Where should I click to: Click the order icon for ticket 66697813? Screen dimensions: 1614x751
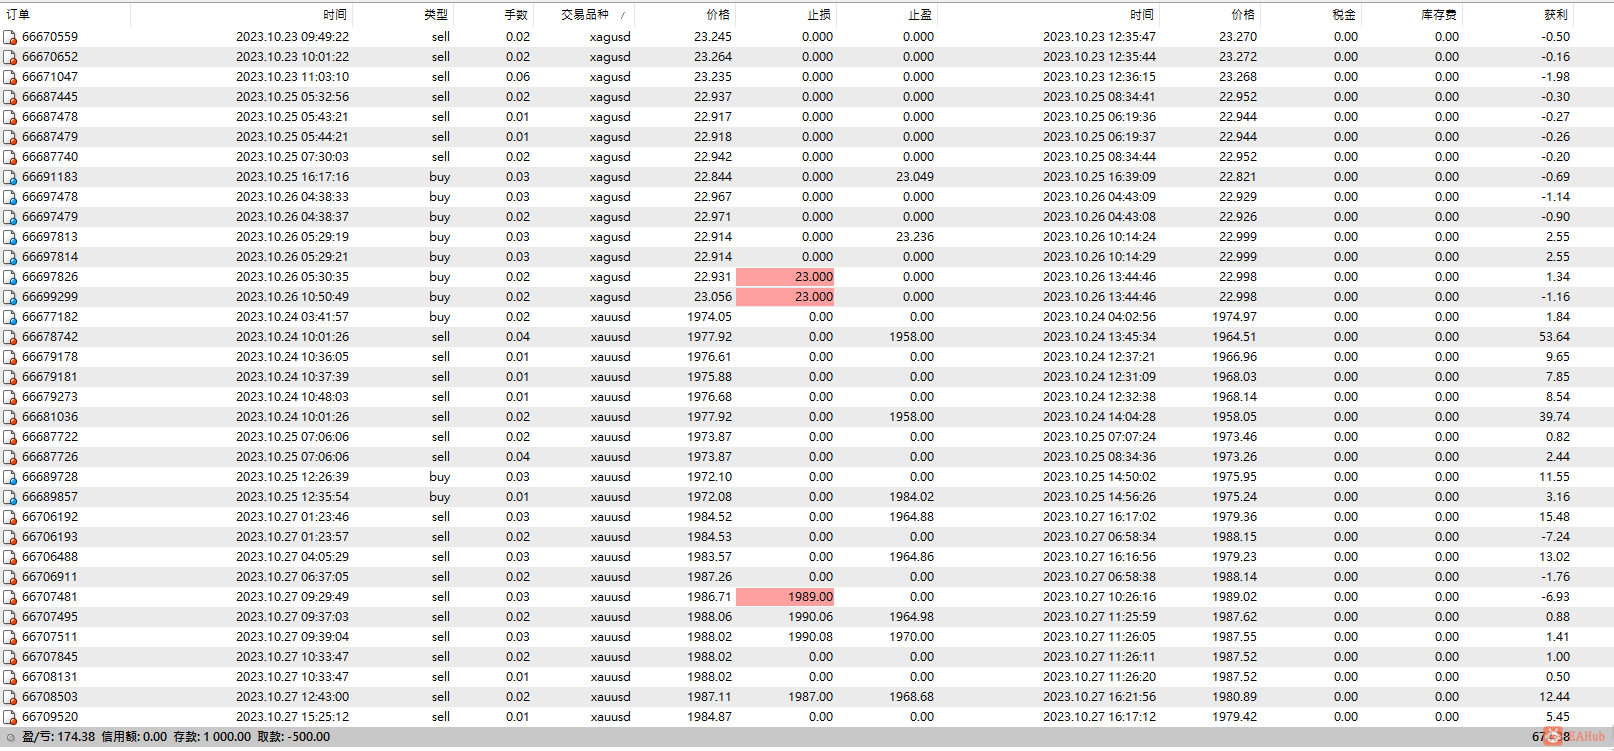10,237
